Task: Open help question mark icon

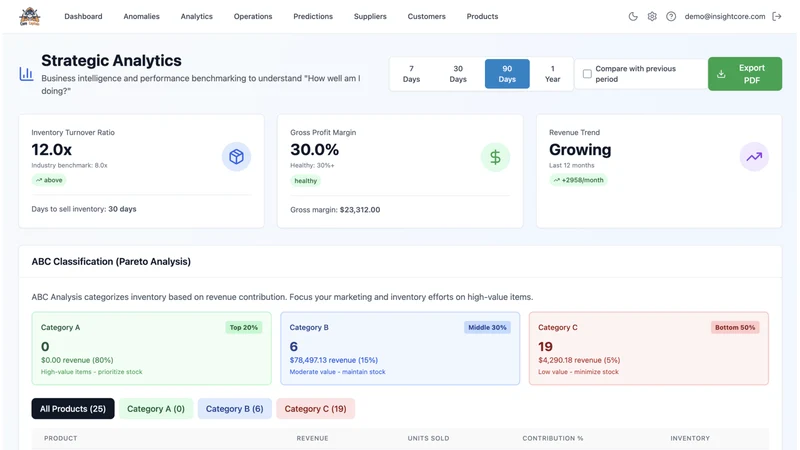Action: (x=671, y=16)
